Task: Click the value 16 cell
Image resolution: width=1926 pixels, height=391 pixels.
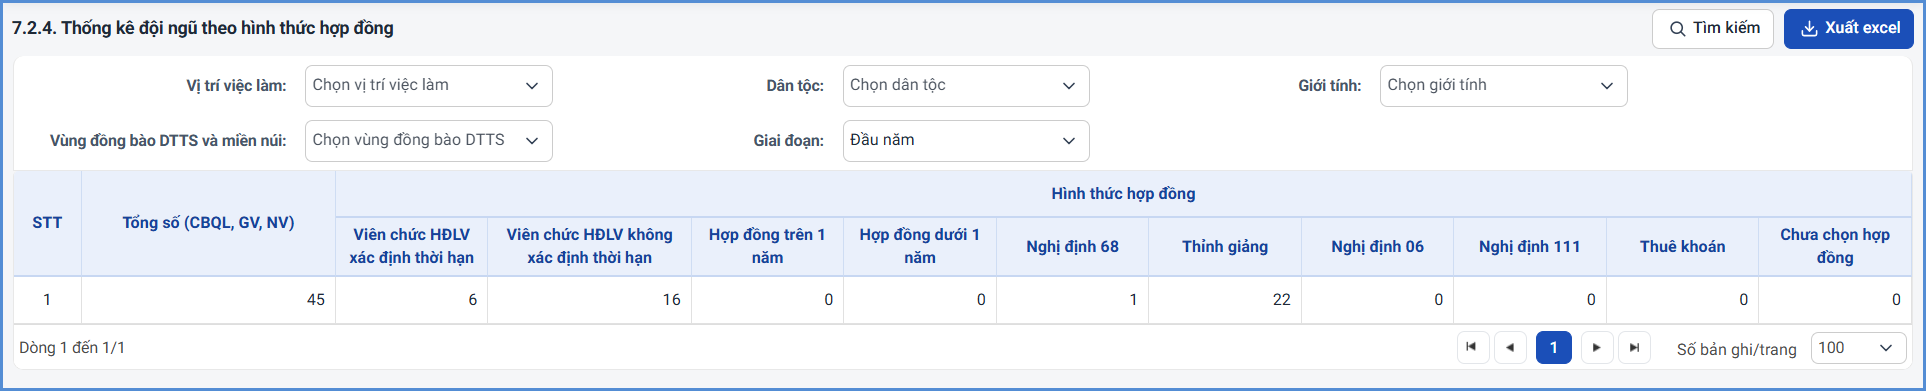Action: click(589, 300)
